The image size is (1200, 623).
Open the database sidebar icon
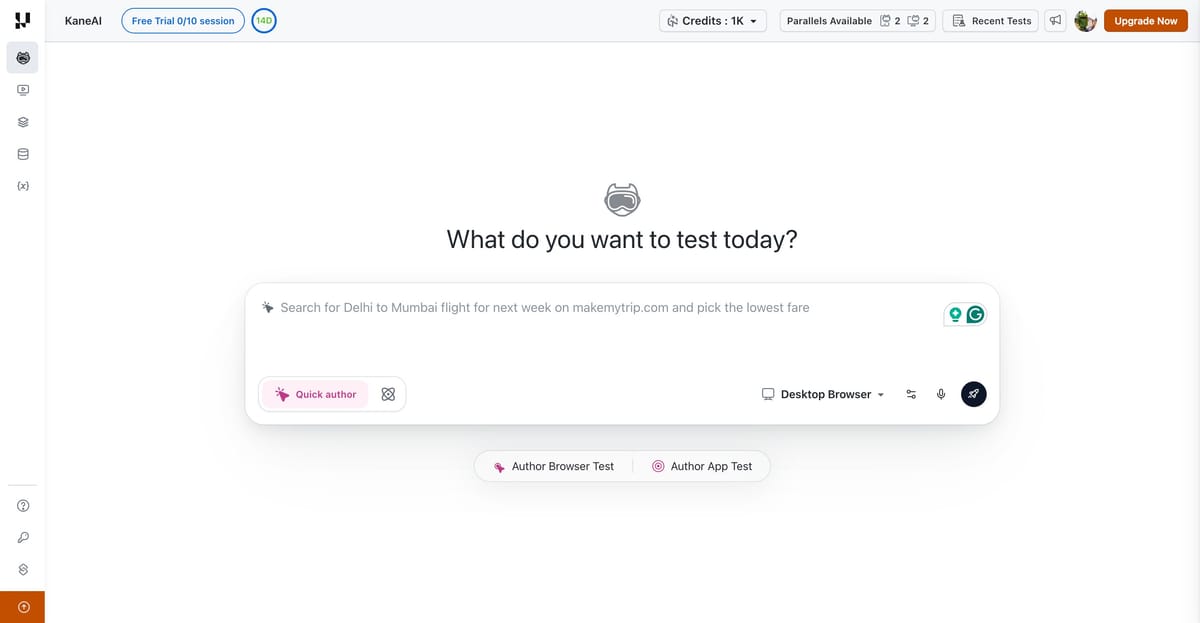coord(22,153)
